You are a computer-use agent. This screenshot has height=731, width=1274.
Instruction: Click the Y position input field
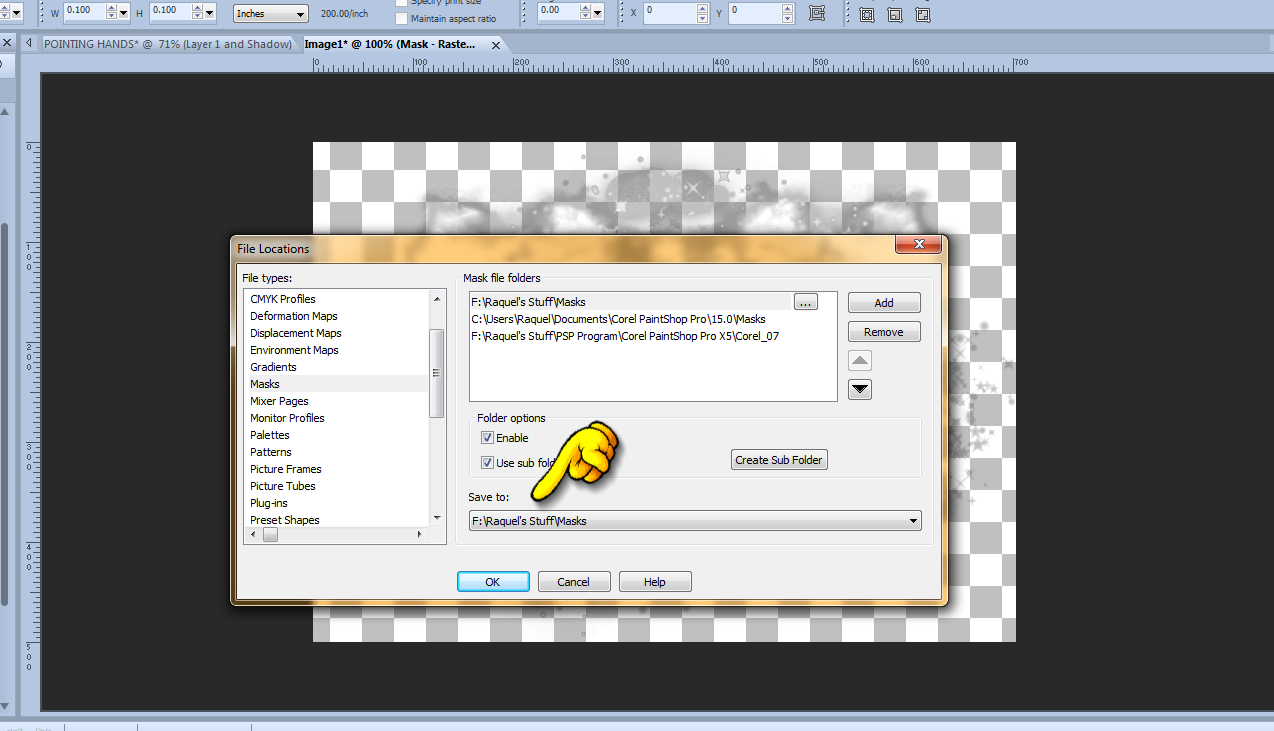tap(755, 13)
